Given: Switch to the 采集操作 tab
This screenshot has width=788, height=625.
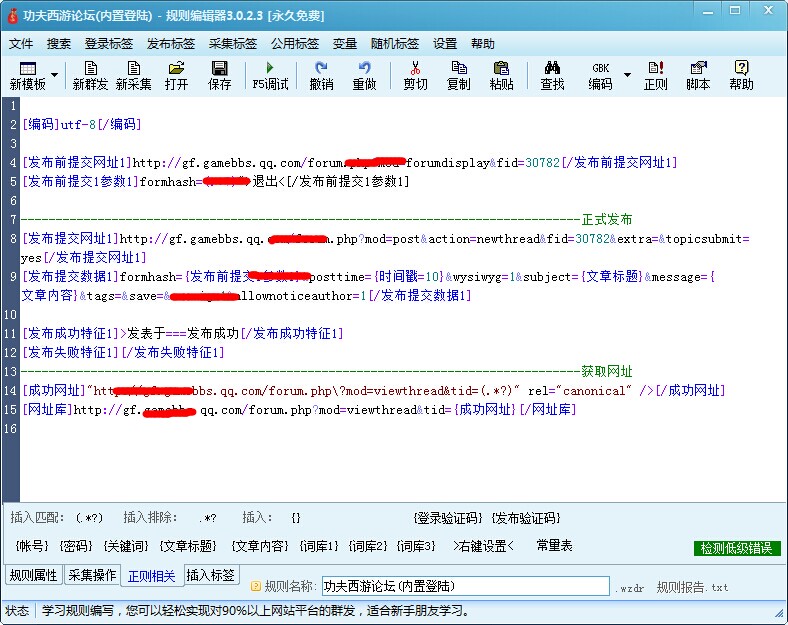Looking at the screenshot, I should click(x=92, y=575).
